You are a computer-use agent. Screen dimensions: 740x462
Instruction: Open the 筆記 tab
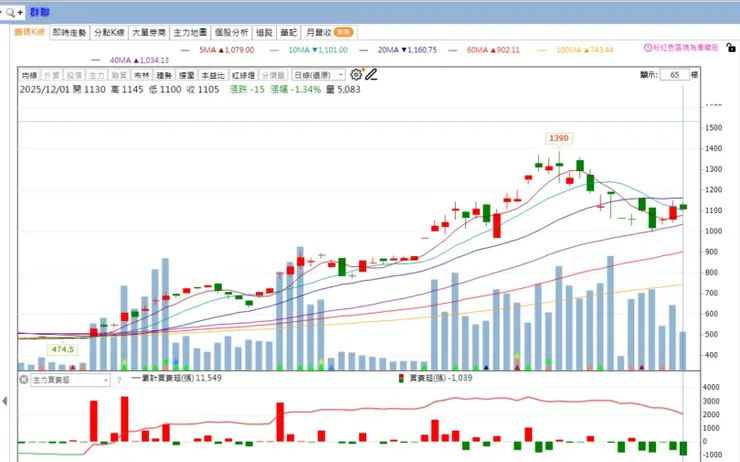pos(288,32)
